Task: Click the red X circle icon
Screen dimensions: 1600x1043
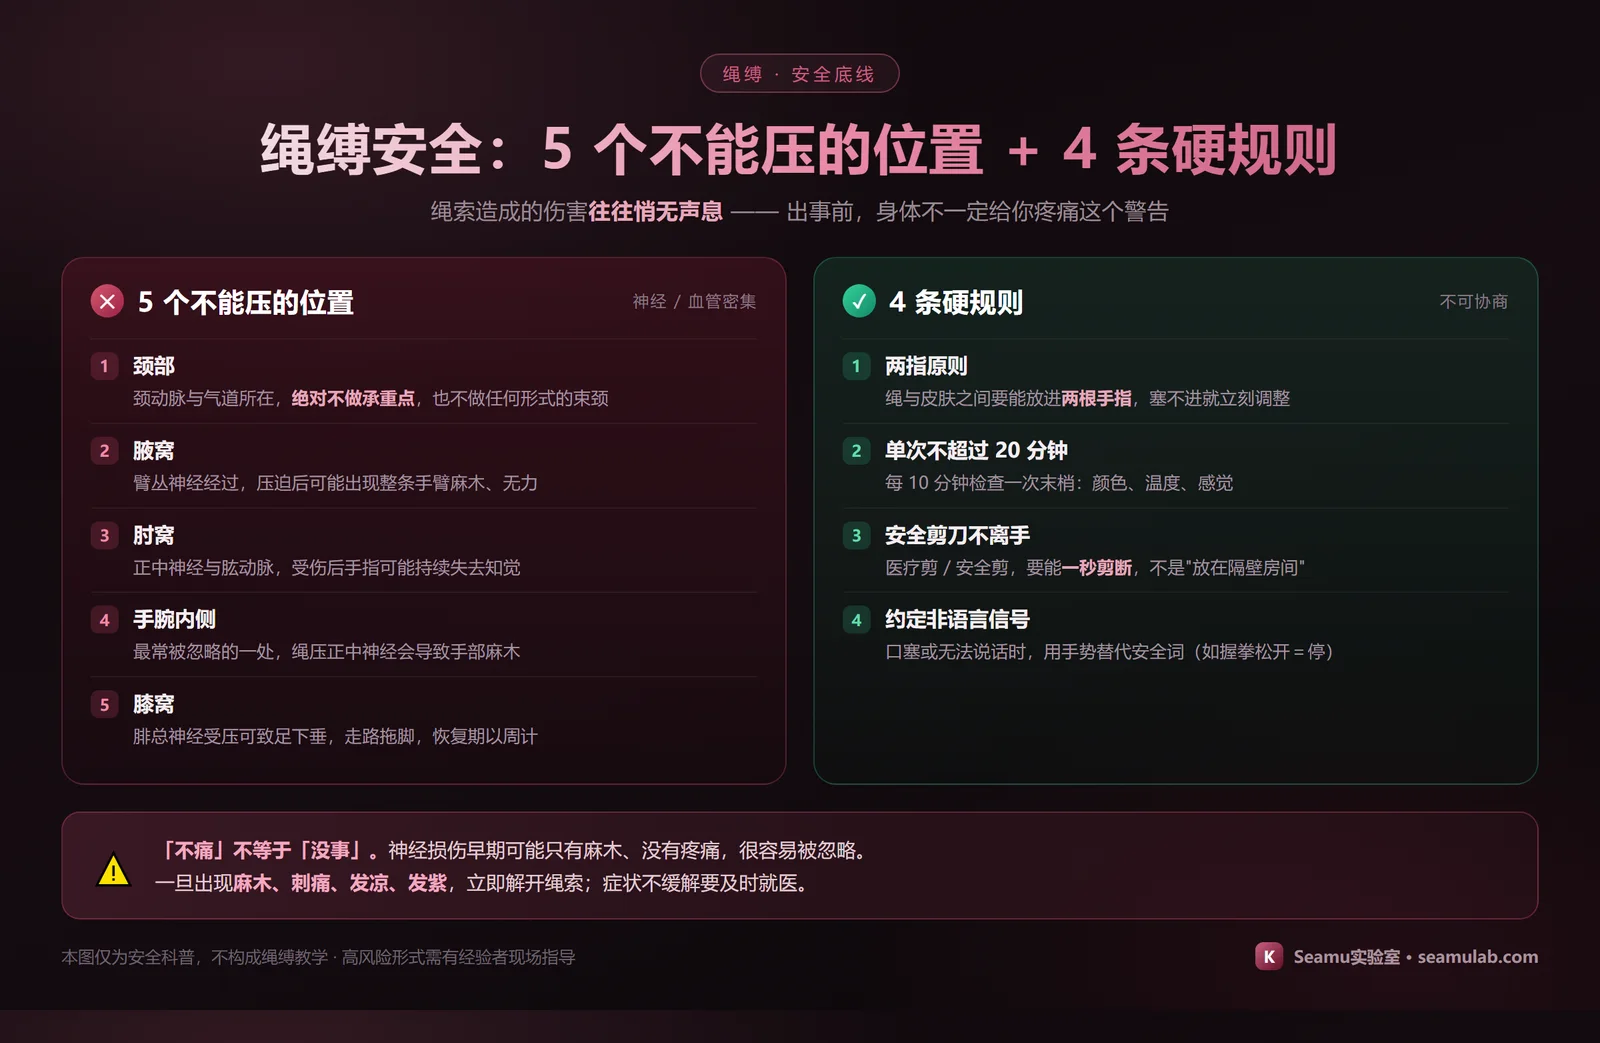Action: (x=107, y=301)
